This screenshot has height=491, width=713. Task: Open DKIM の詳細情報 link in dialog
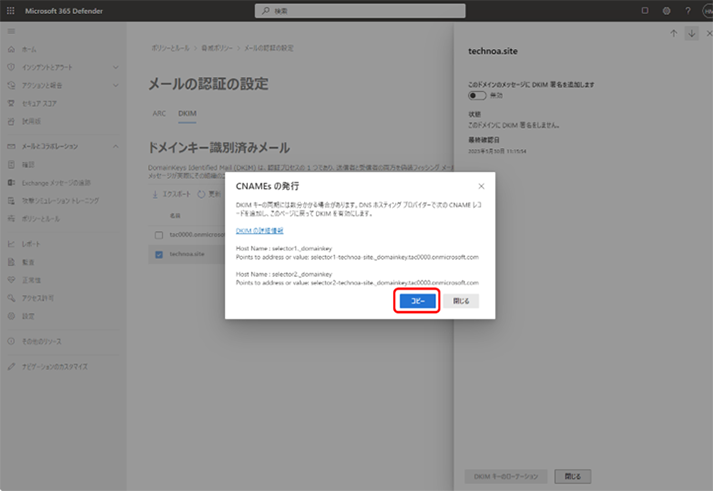[x=259, y=231]
